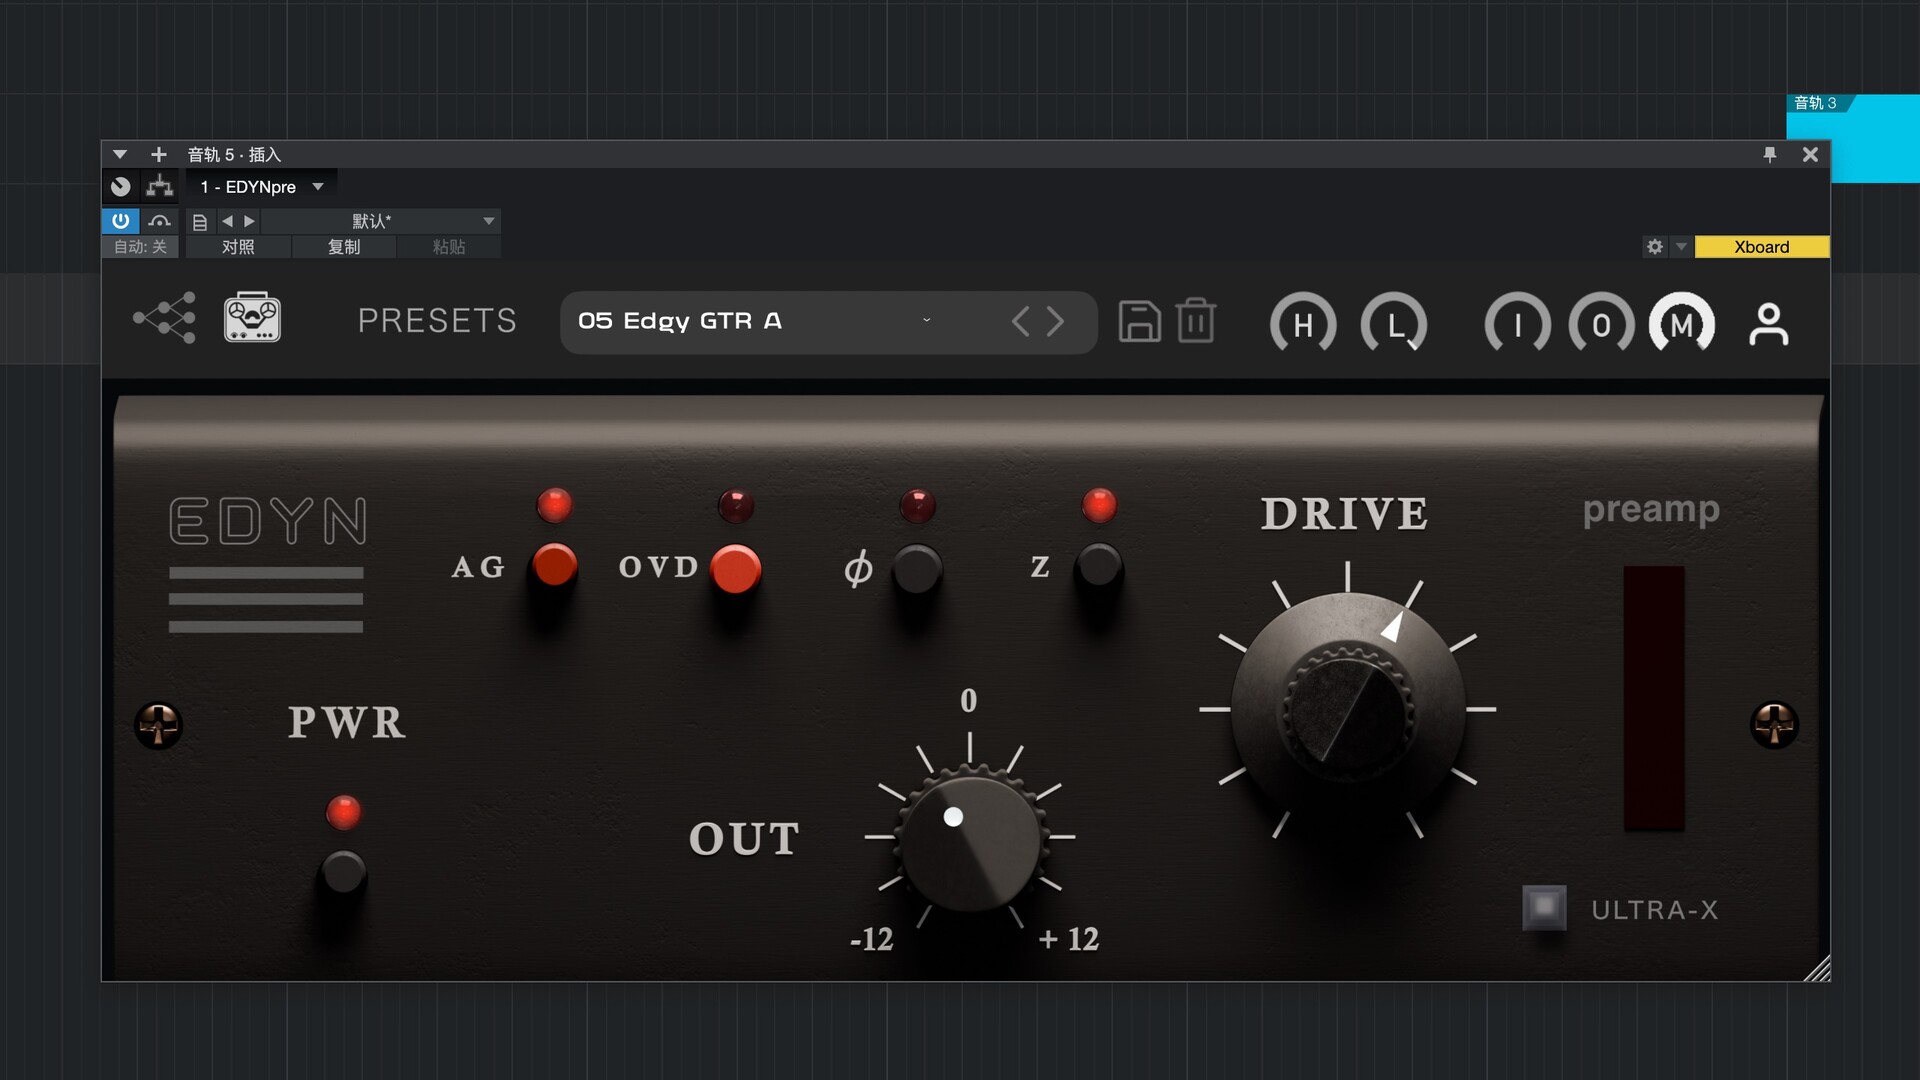Select the 音轨 3 clip in background
This screenshot has width=1920, height=1080.
coord(1853,138)
